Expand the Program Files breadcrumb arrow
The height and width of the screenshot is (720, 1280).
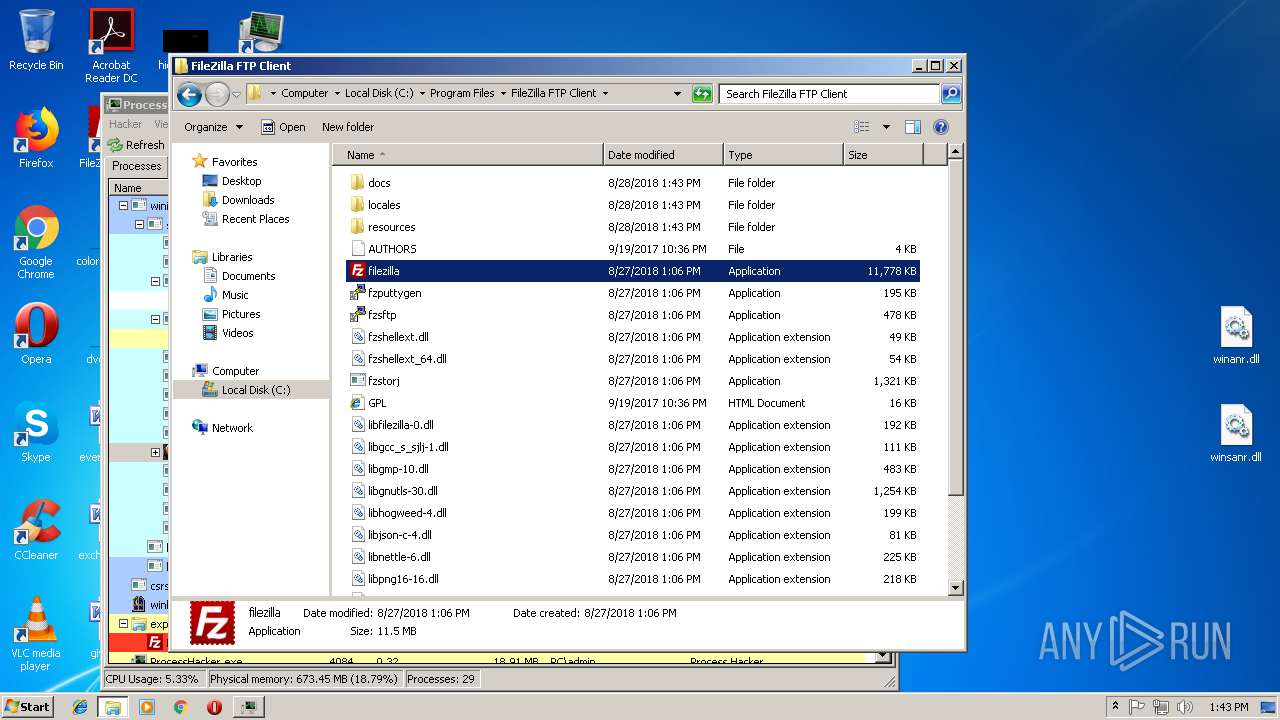(502, 93)
